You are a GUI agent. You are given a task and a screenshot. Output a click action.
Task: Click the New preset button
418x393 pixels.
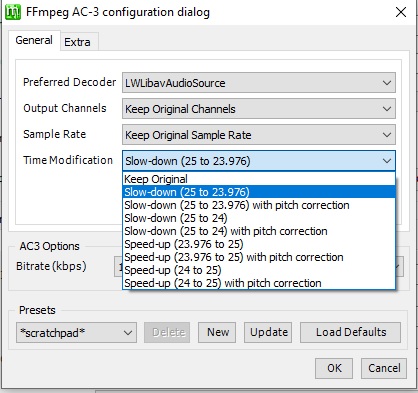pyautogui.click(x=217, y=332)
